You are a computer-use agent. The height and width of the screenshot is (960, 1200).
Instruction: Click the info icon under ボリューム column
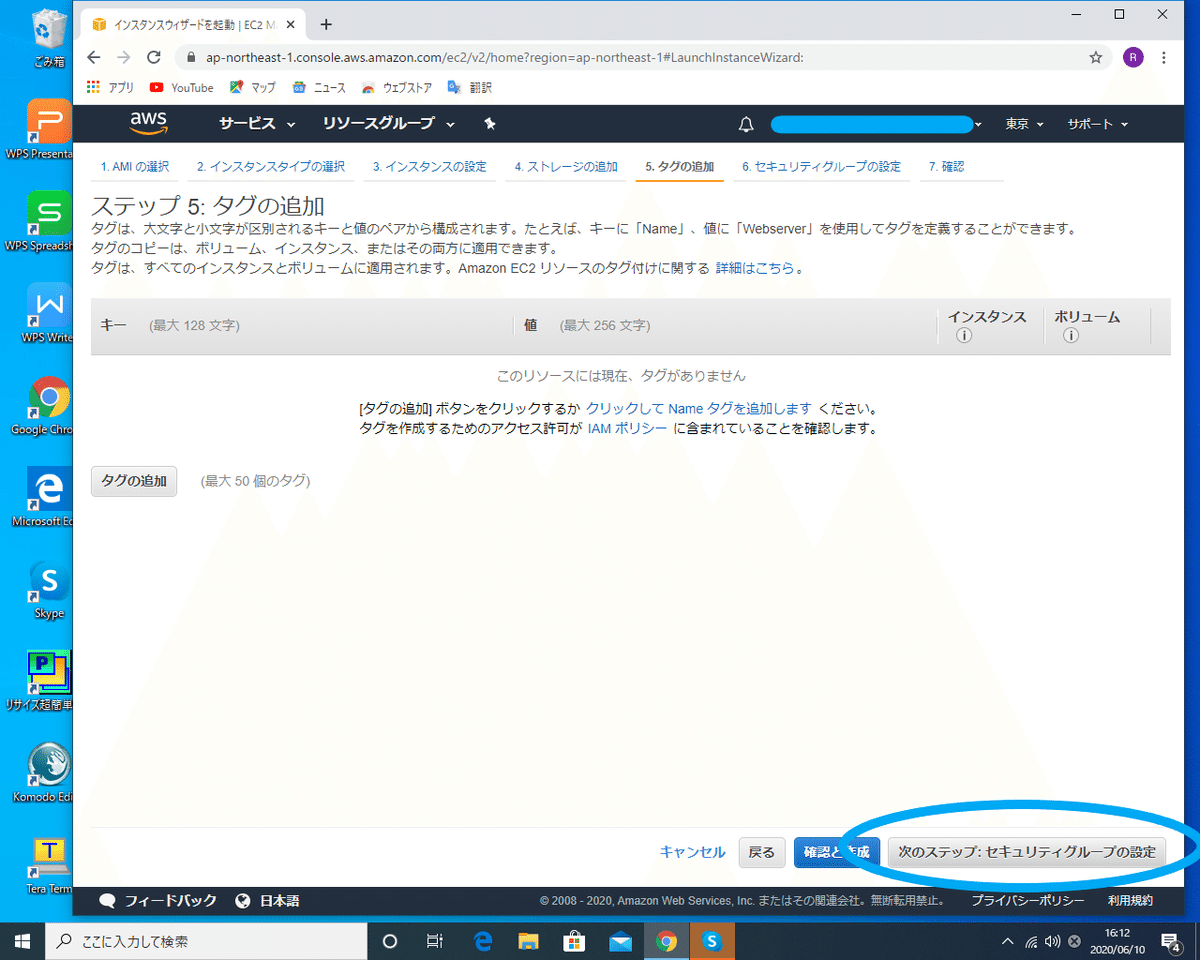pyautogui.click(x=1071, y=336)
